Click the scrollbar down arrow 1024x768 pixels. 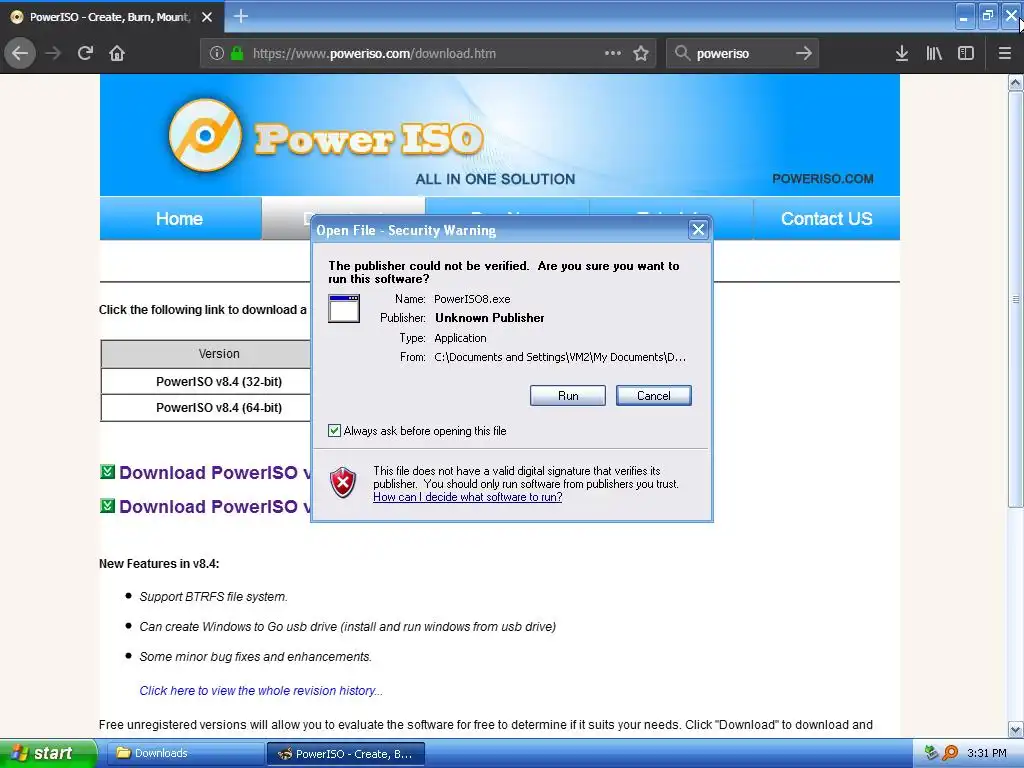click(x=1015, y=729)
